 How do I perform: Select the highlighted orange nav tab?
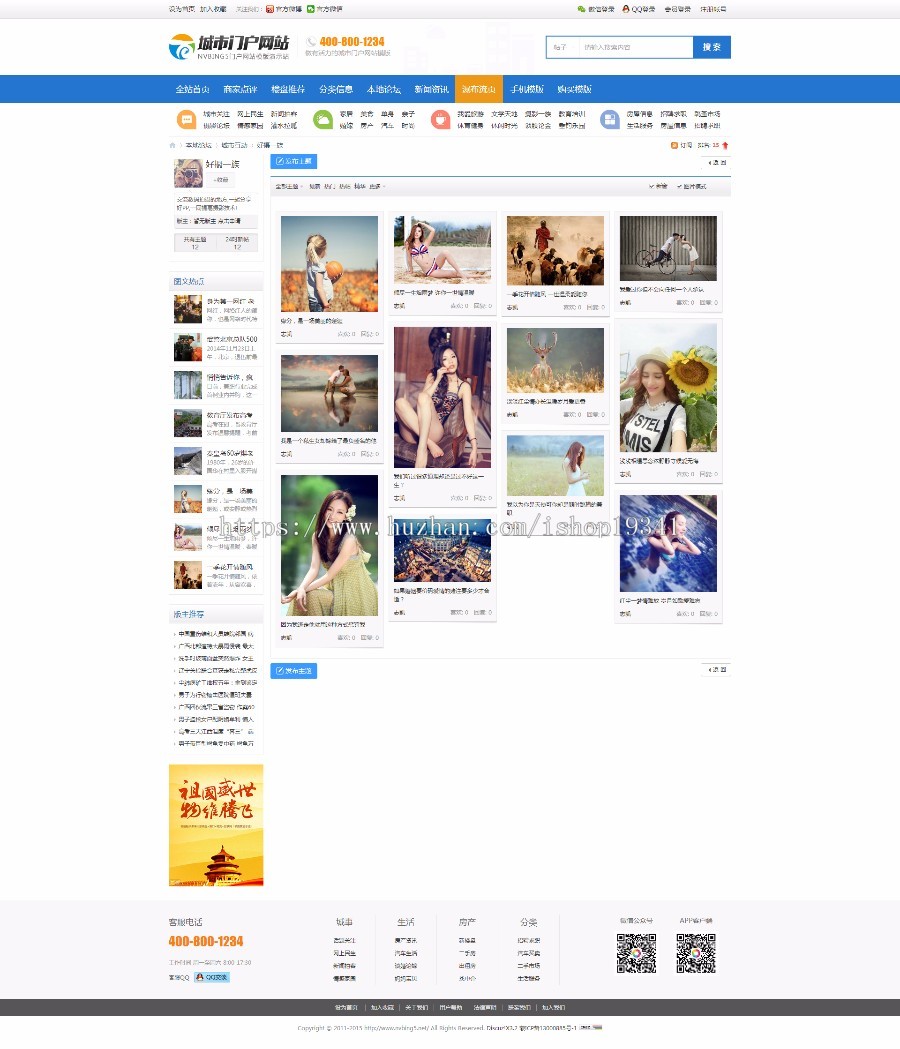478,89
